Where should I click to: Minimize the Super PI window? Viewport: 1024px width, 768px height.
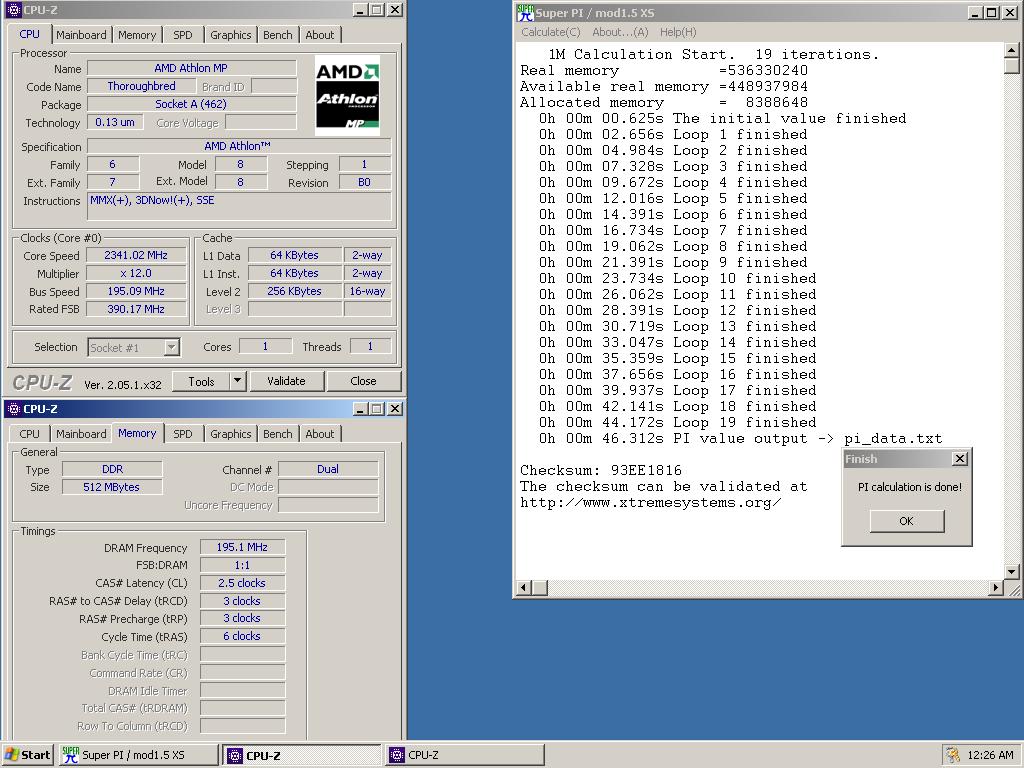(x=975, y=12)
